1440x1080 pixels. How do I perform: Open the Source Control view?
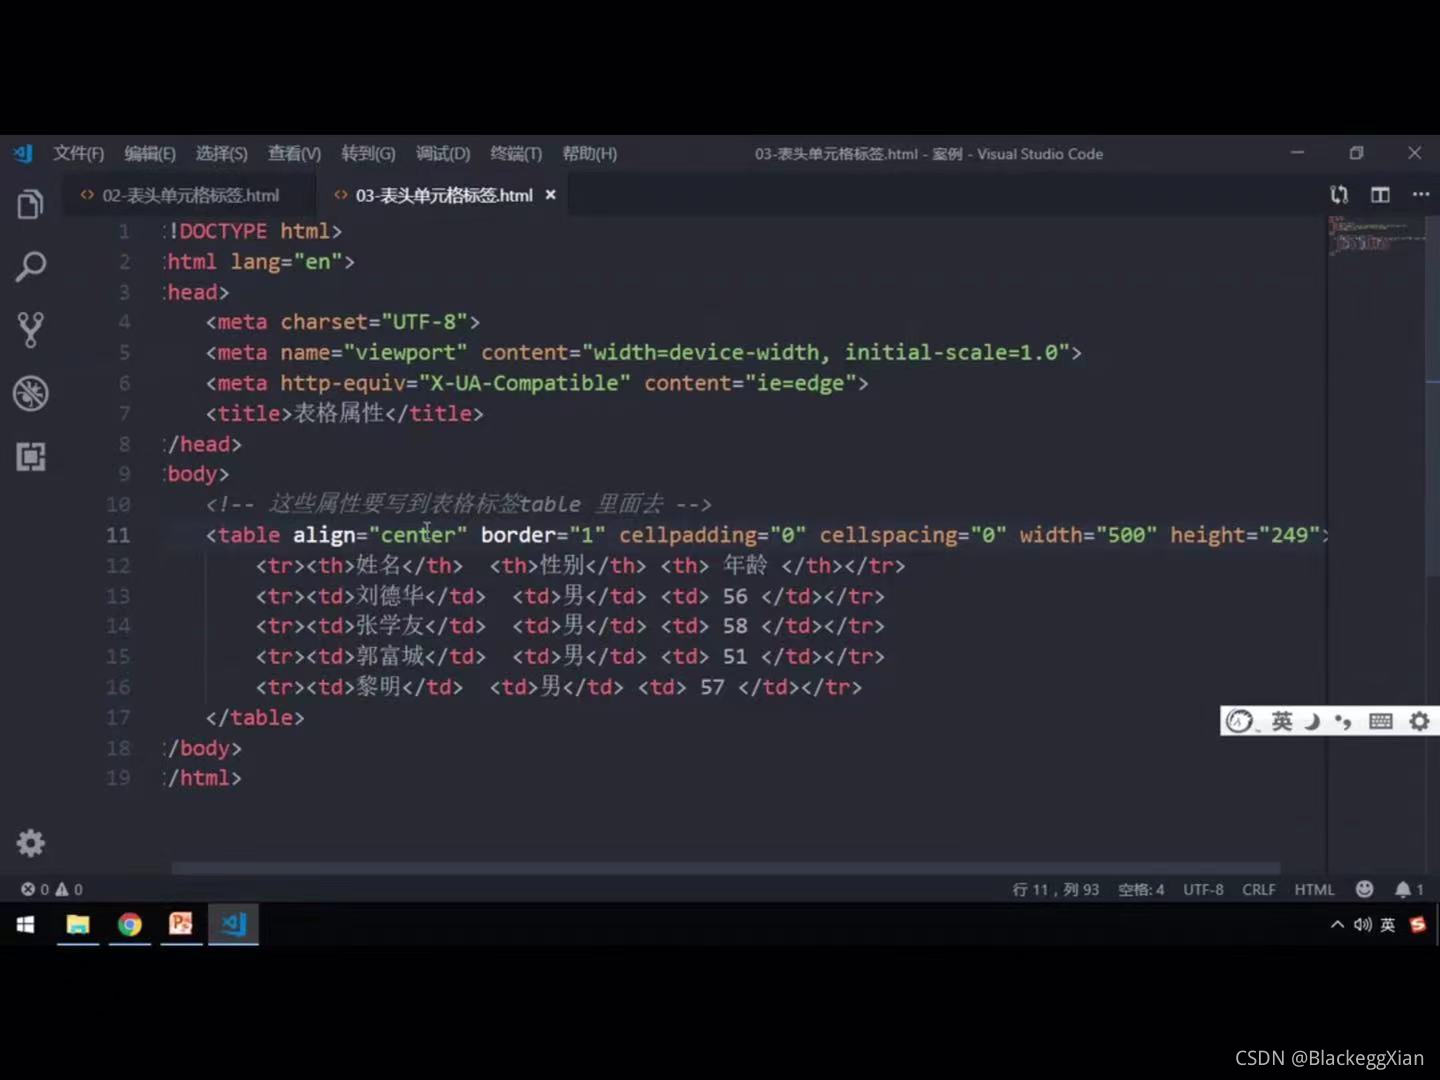point(30,329)
